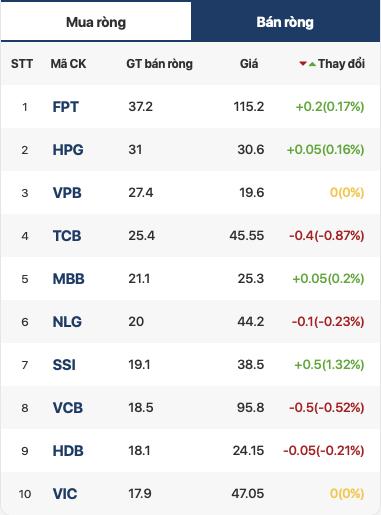Select the MBB ticker symbol

(69, 279)
